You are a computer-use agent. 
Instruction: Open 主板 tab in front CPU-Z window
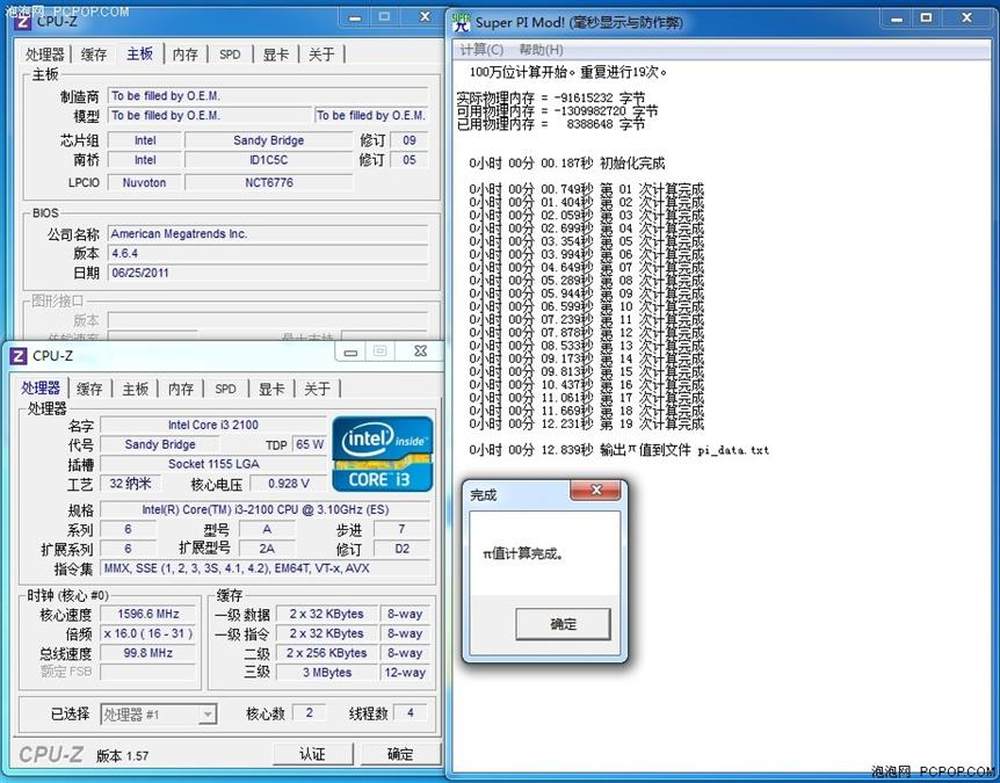[x=135, y=389]
